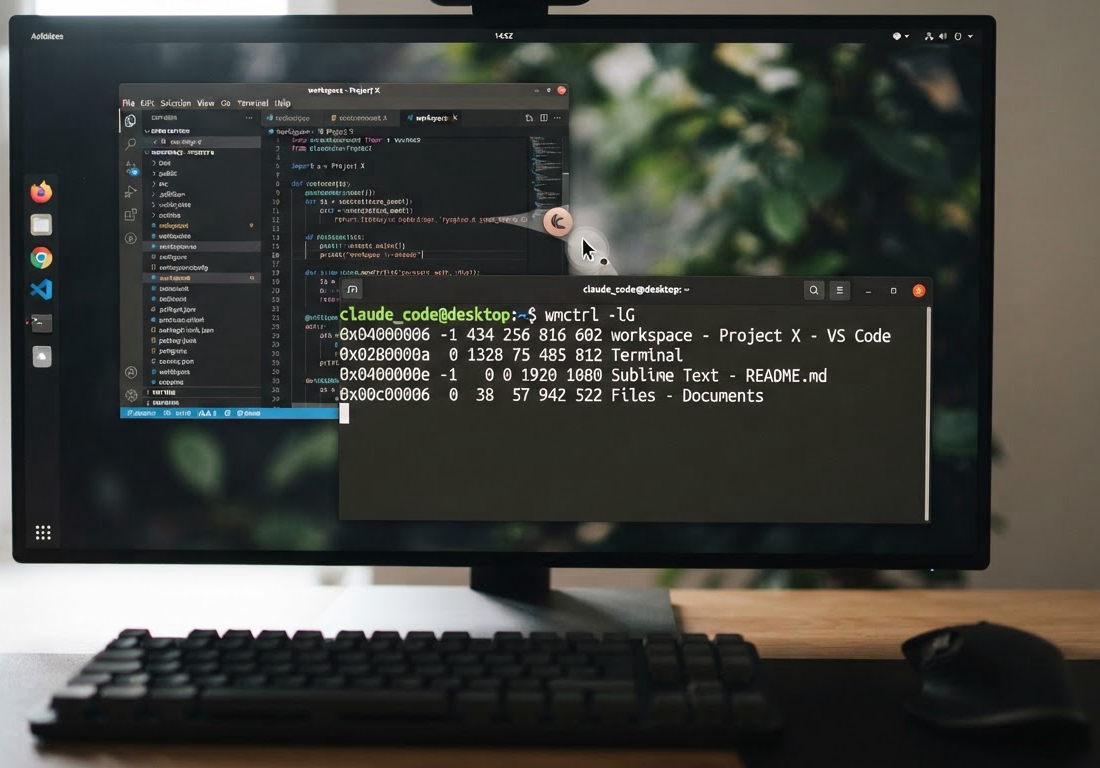
Task: Open the Explorer view in VS Code activity bar
Action: point(130,121)
